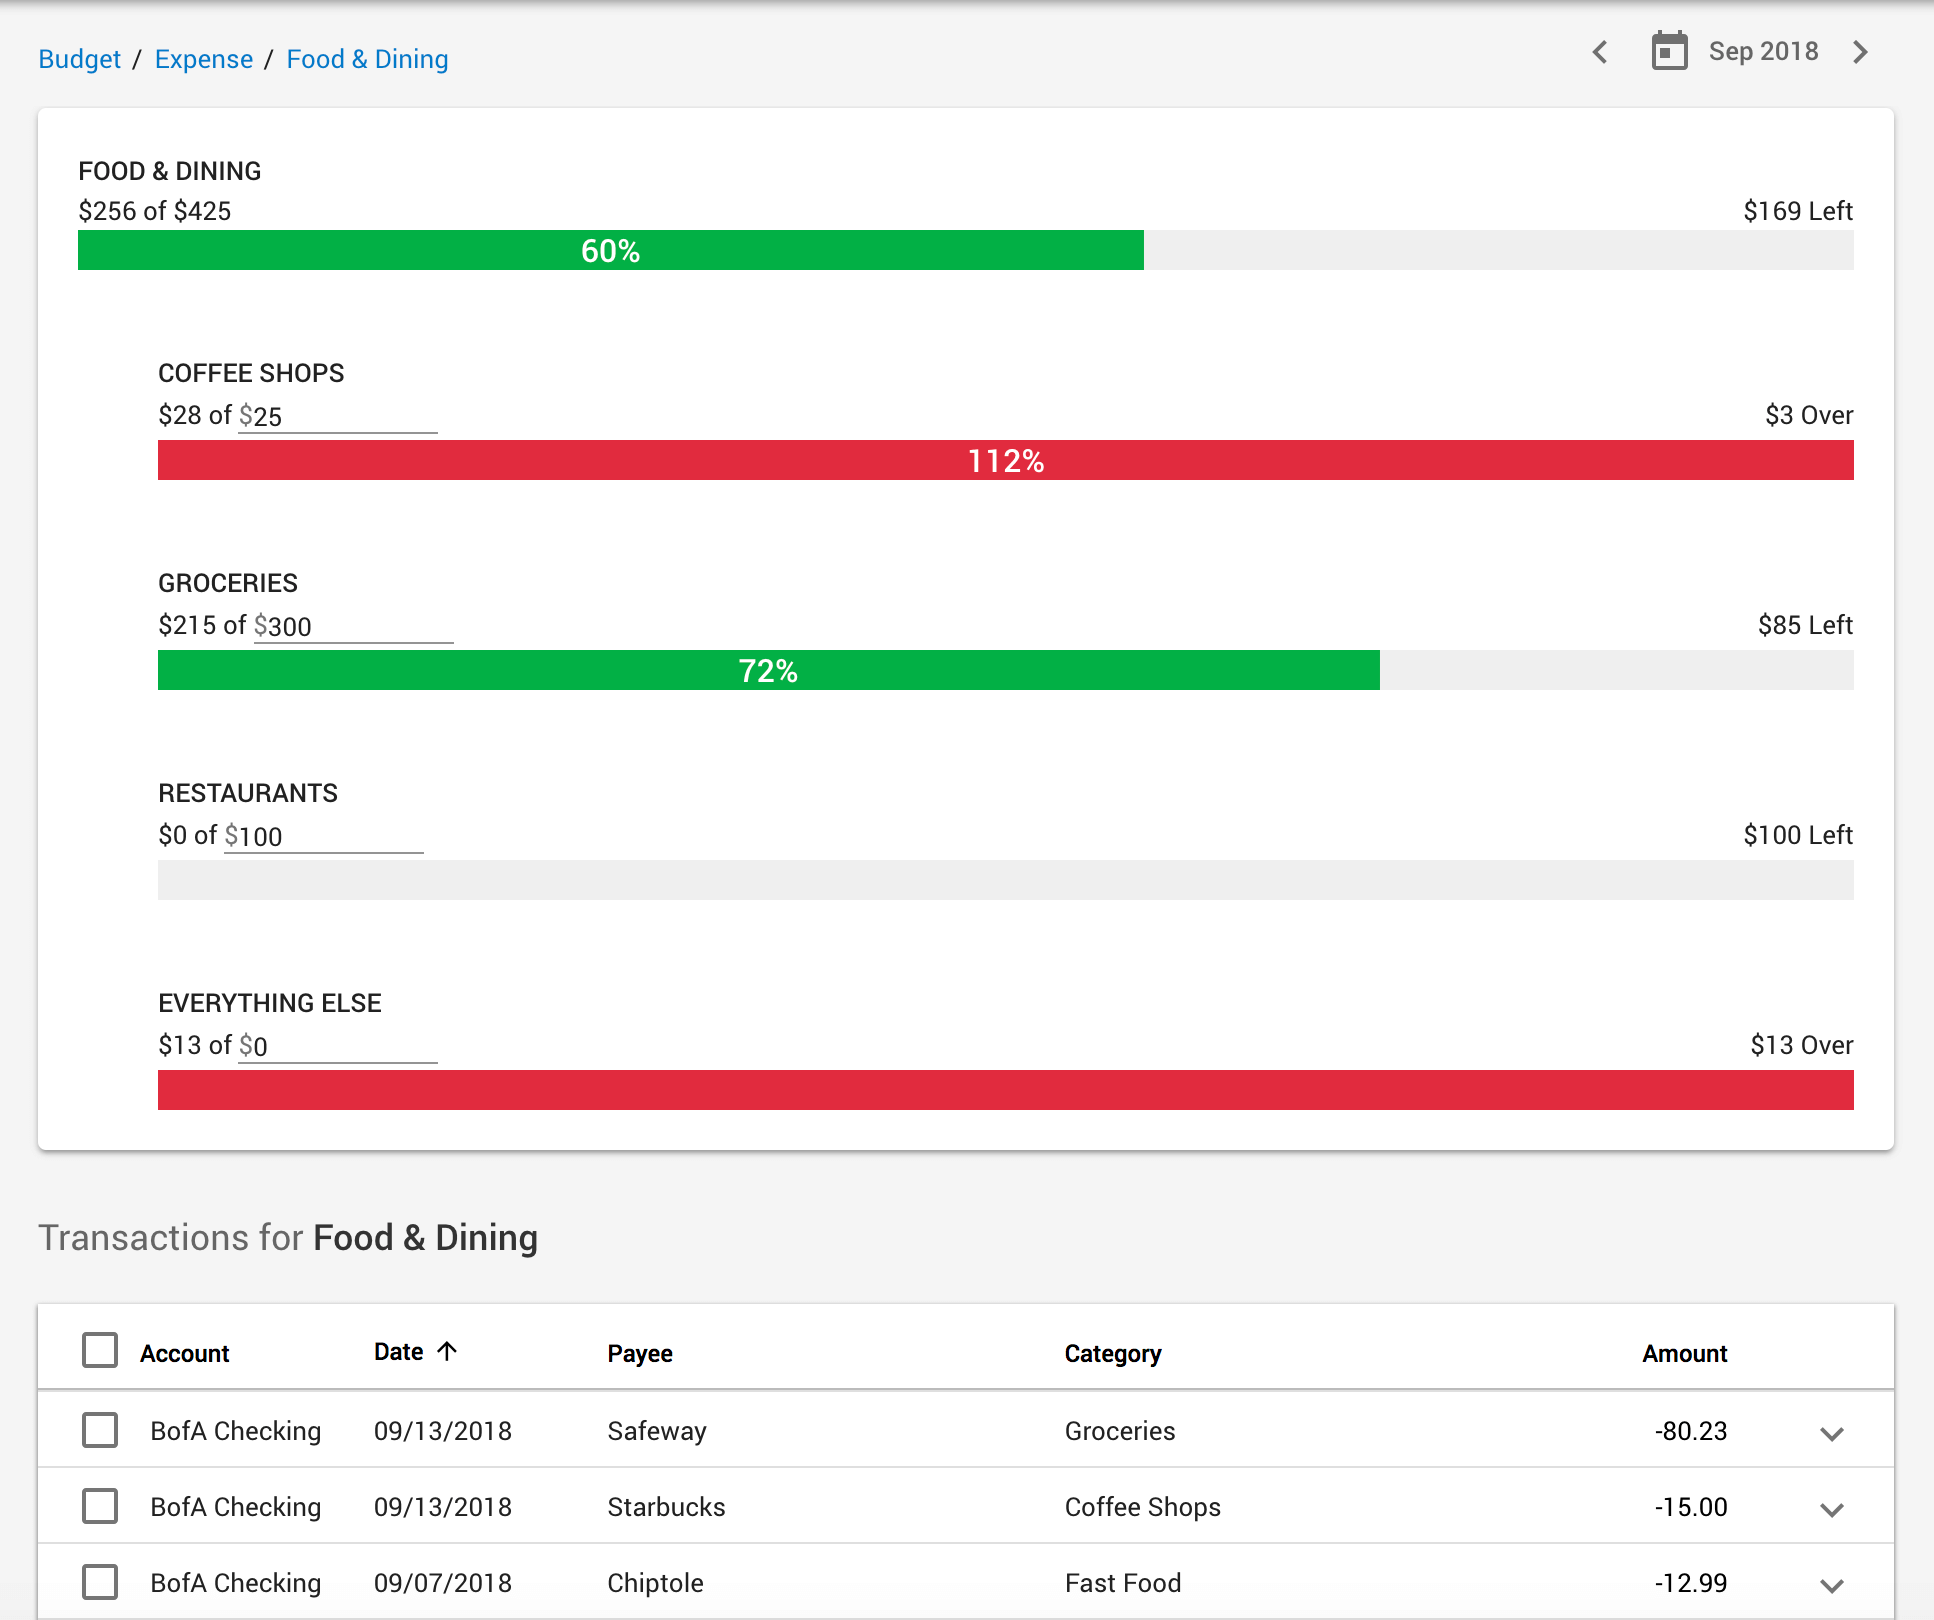
Task: Go to next month arrow
Action: pyautogui.click(x=1860, y=52)
